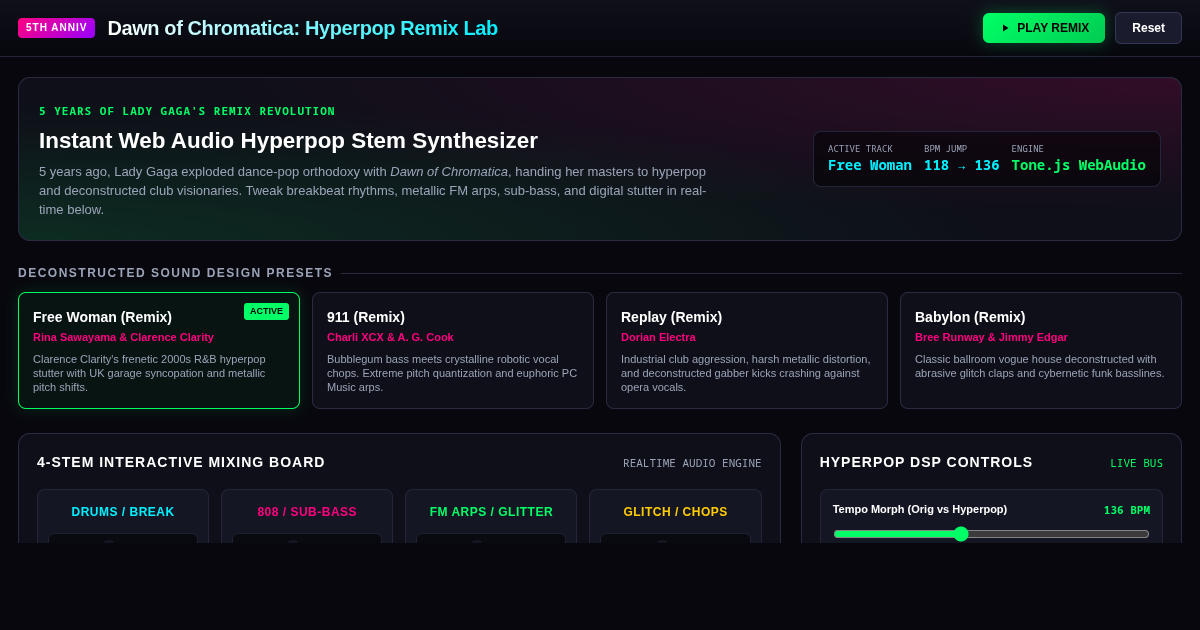The height and width of the screenshot is (630, 1200).
Task: Click the Bree Runway & Jimmy Edgar credit
Action: tap(991, 337)
